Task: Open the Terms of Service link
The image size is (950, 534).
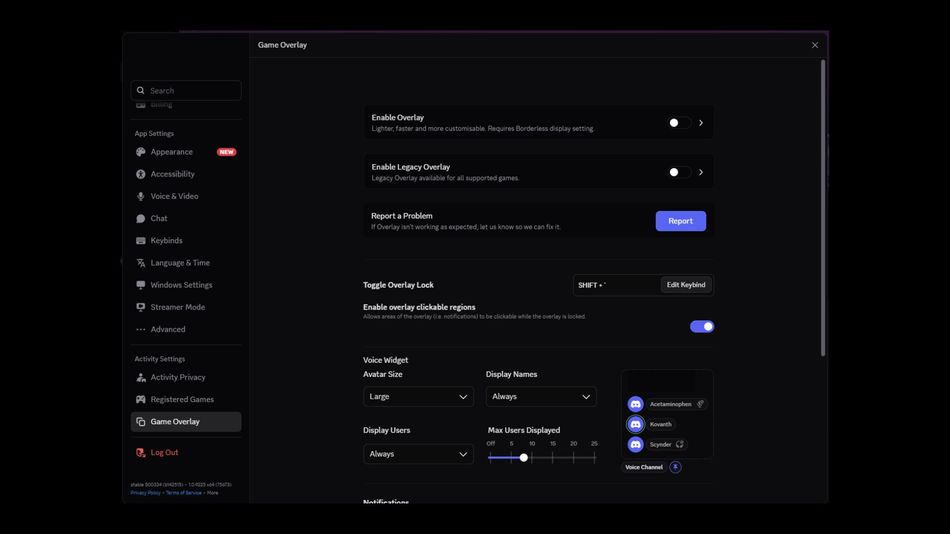Action: (x=184, y=493)
